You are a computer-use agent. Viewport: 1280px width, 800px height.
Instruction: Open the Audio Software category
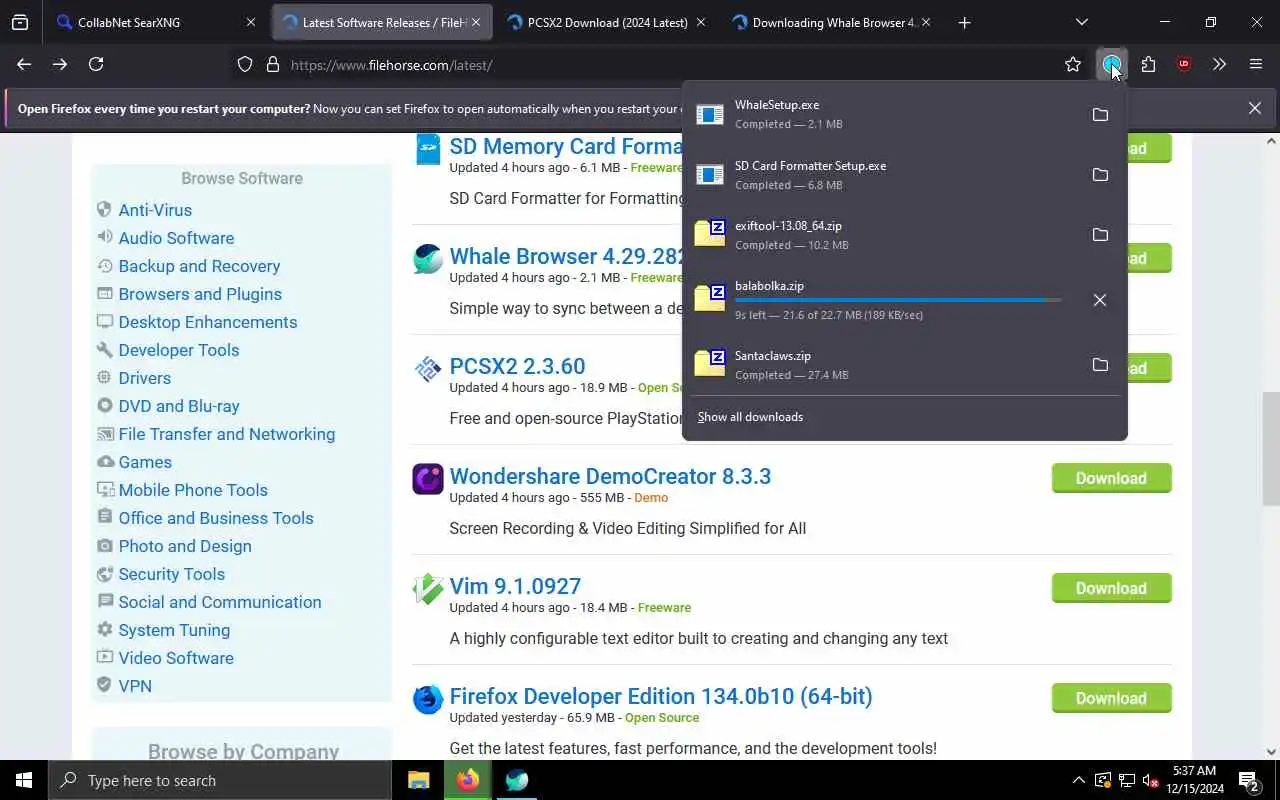pos(176,238)
